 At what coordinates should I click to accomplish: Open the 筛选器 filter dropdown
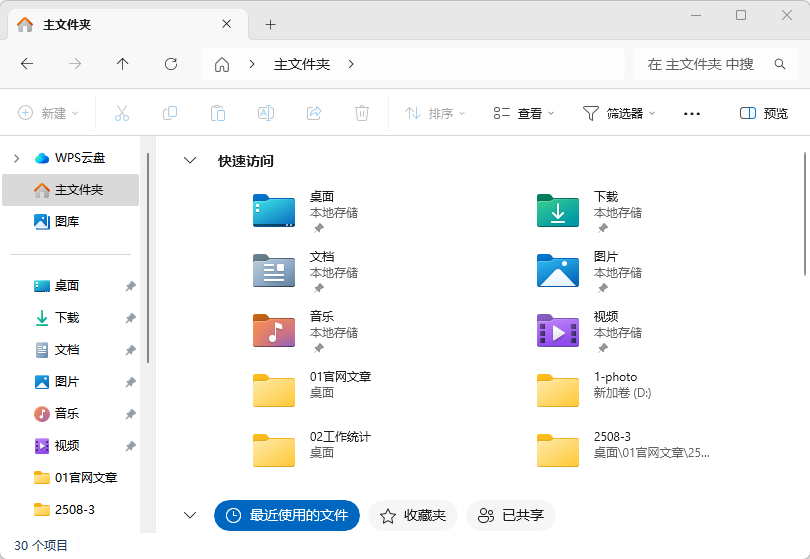coord(619,113)
